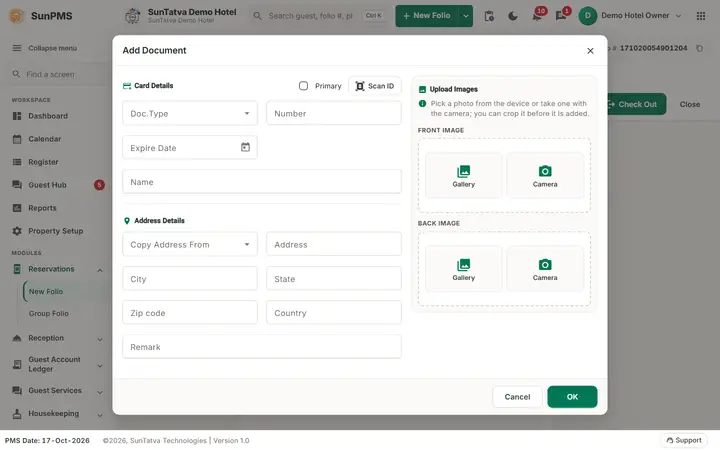Open notifications bell icon
Viewport: 720px width, 450px height.
537,16
